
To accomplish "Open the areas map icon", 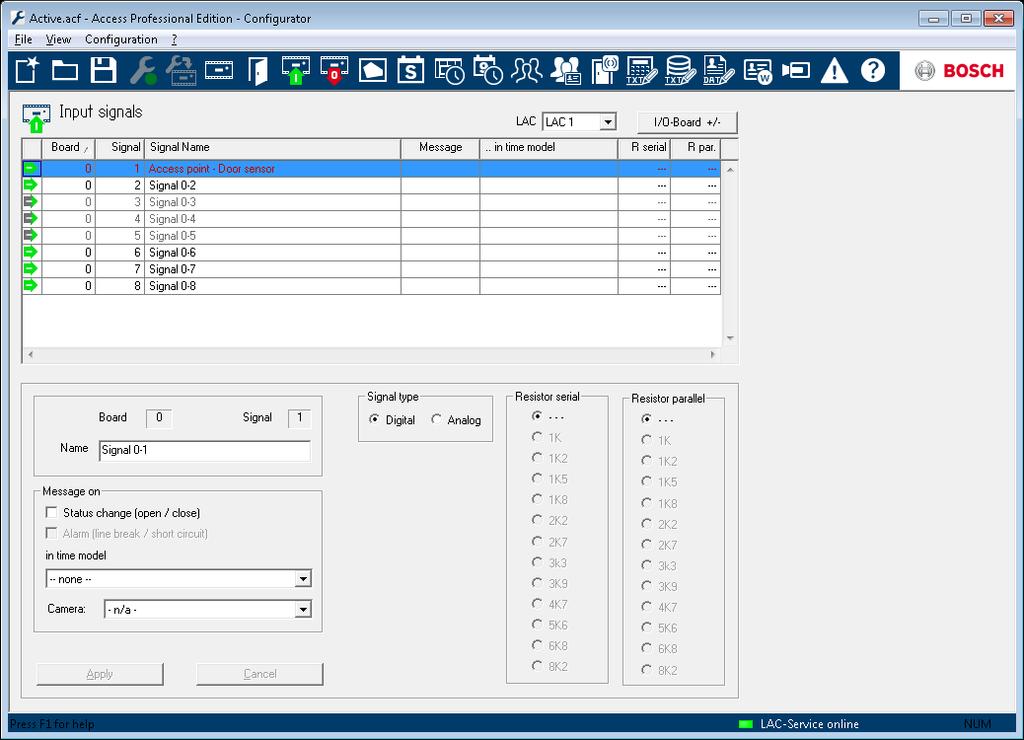I will pyautogui.click(x=373, y=70).
